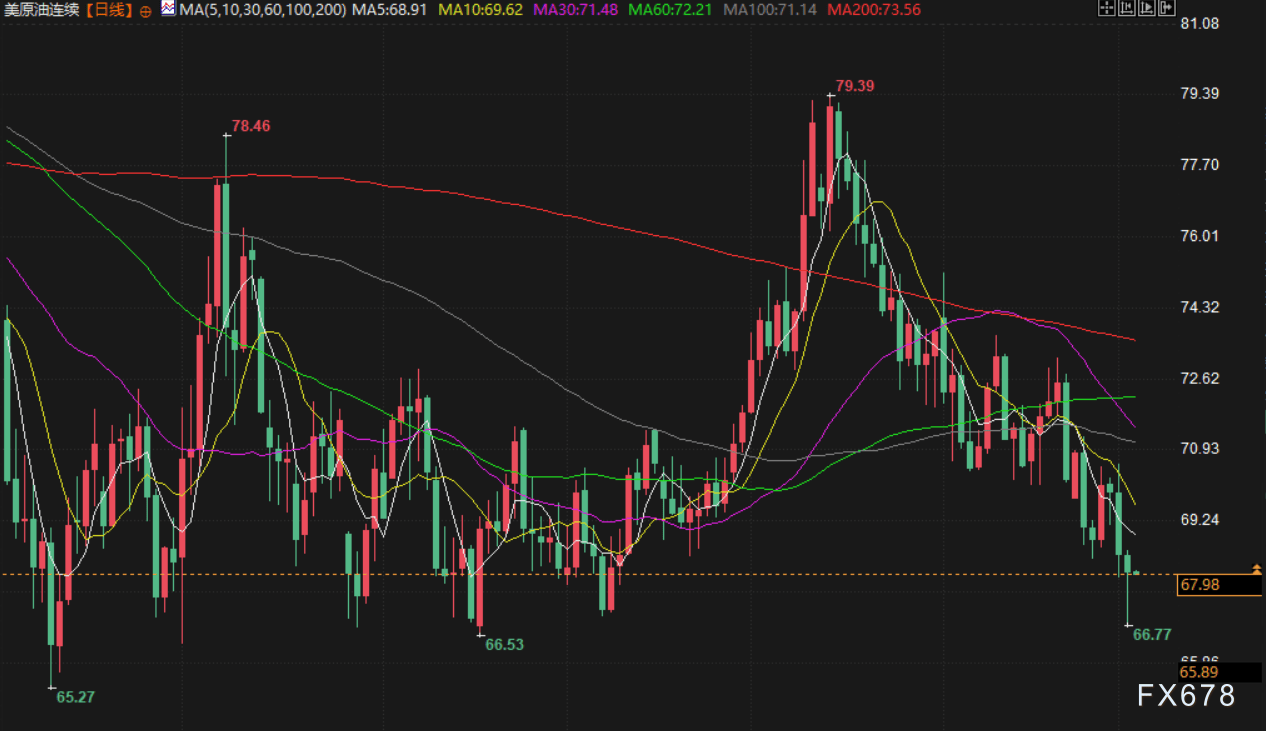Click the 78.46 peak price label
The width and height of the screenshot is (1266, 731).
tap(251, 126)
